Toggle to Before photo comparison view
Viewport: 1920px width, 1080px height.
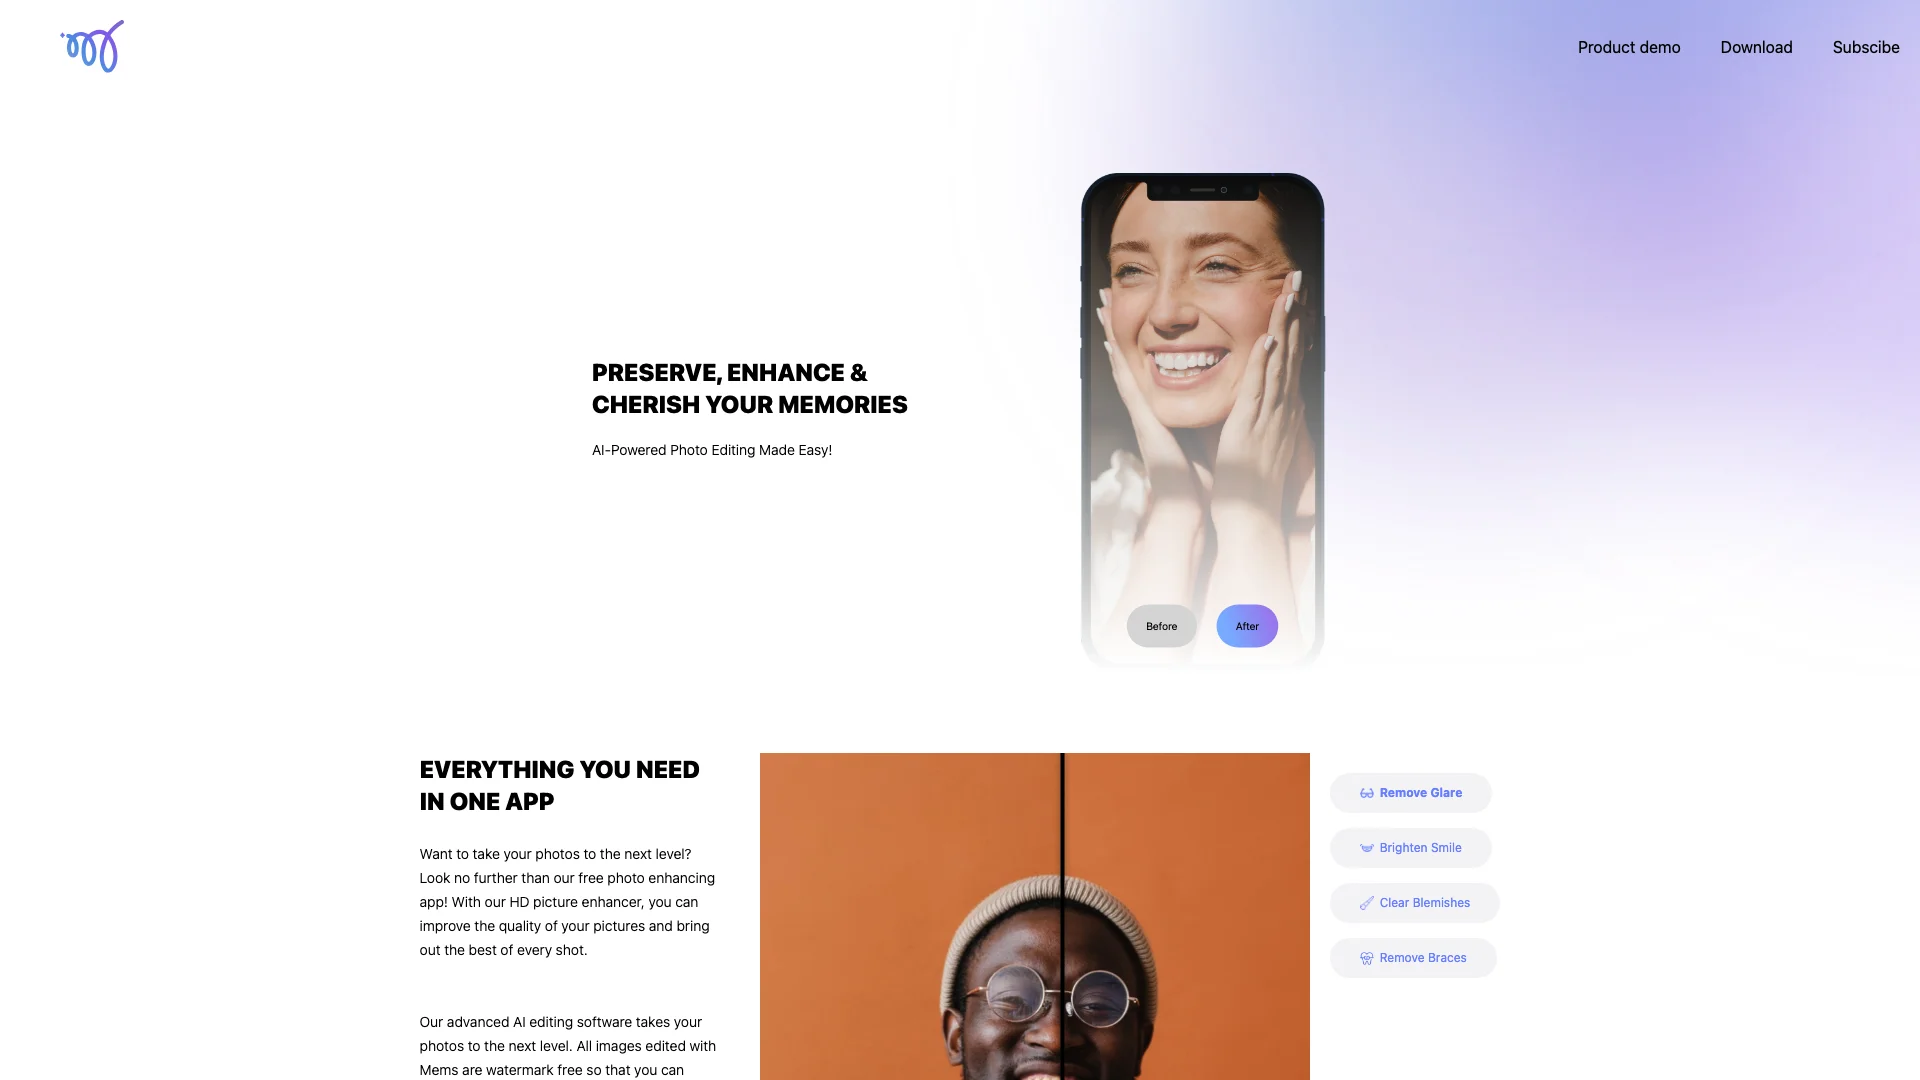[x=1160, y=625]
